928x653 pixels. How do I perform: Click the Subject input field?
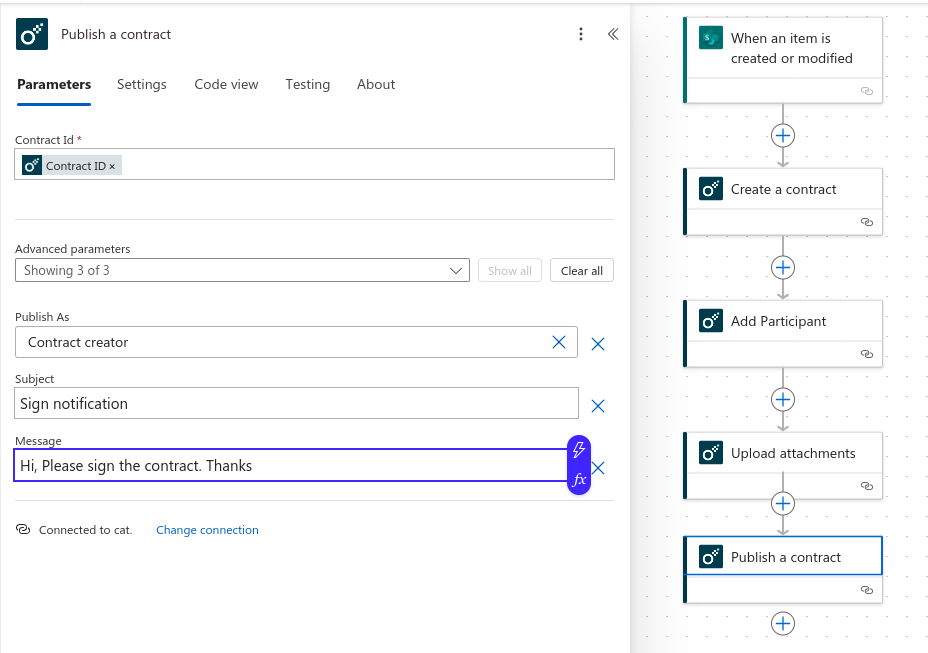297,403
